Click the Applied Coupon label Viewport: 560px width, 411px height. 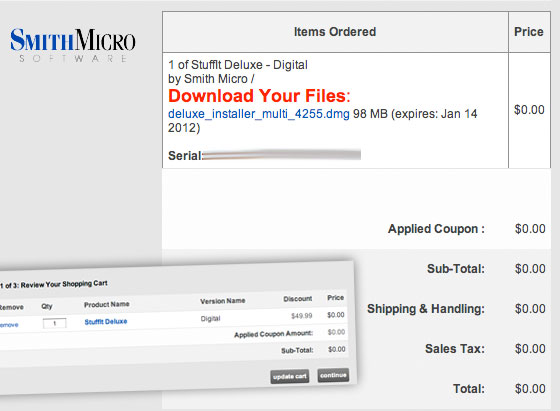pyautogui.click(x=436, y=229)
